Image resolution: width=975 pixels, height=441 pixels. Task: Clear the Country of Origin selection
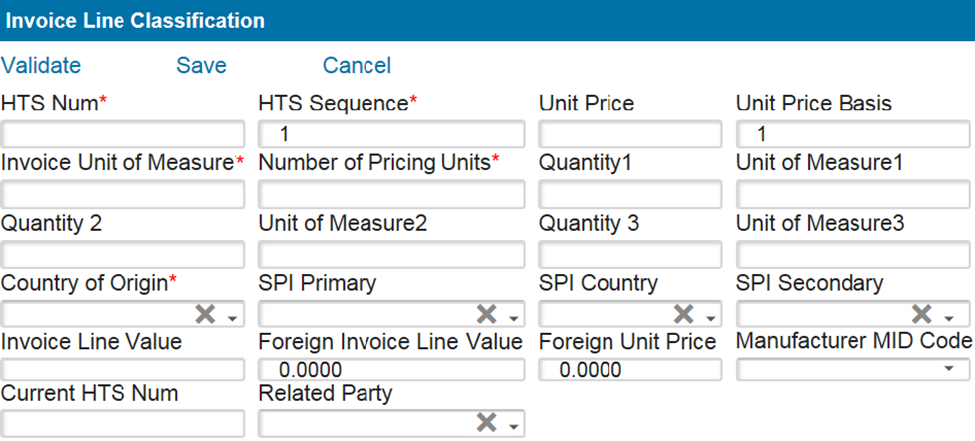[x=204, y=315]
